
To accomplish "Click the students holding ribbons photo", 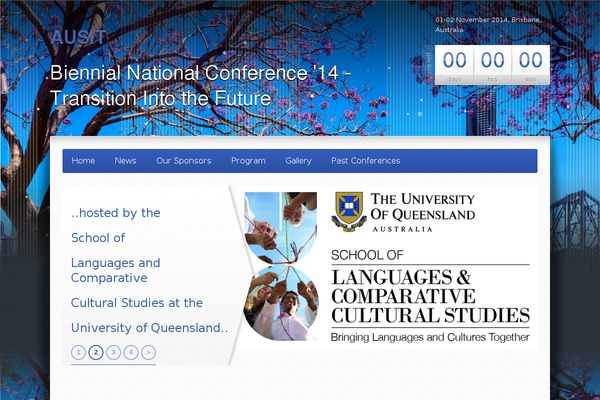I will coord(280,266).
